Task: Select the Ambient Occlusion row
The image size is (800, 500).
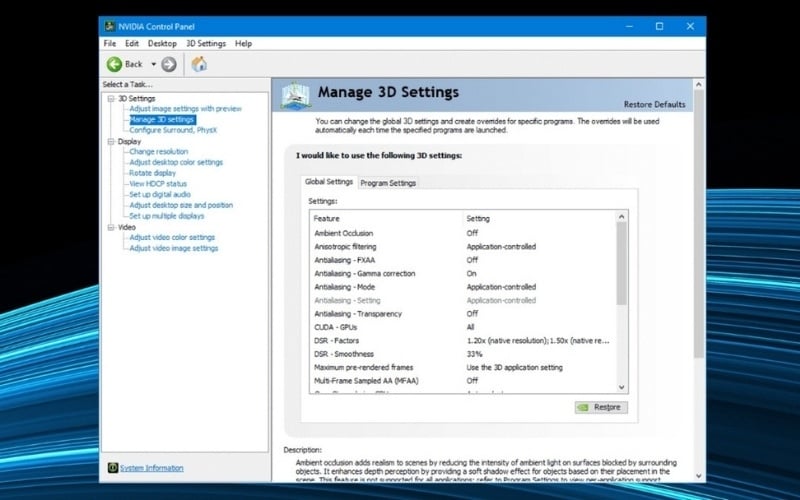Action: (x=463, y=233)
